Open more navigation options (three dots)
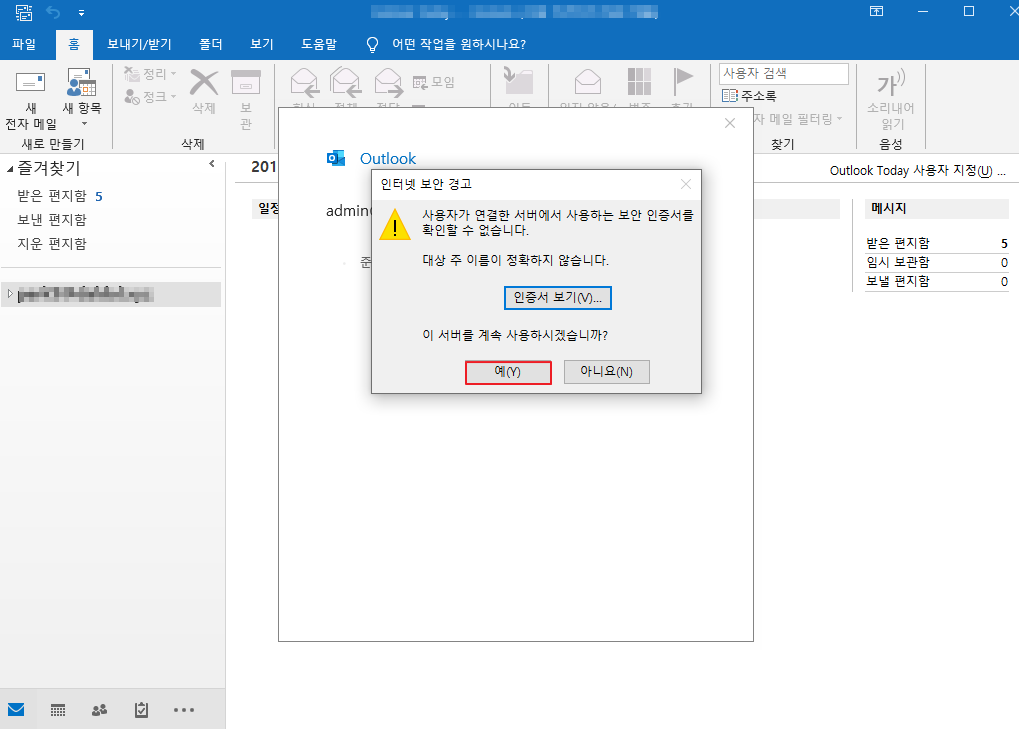Image resolution: width=1019 pixels, height=729 pixels. point(184,710)
